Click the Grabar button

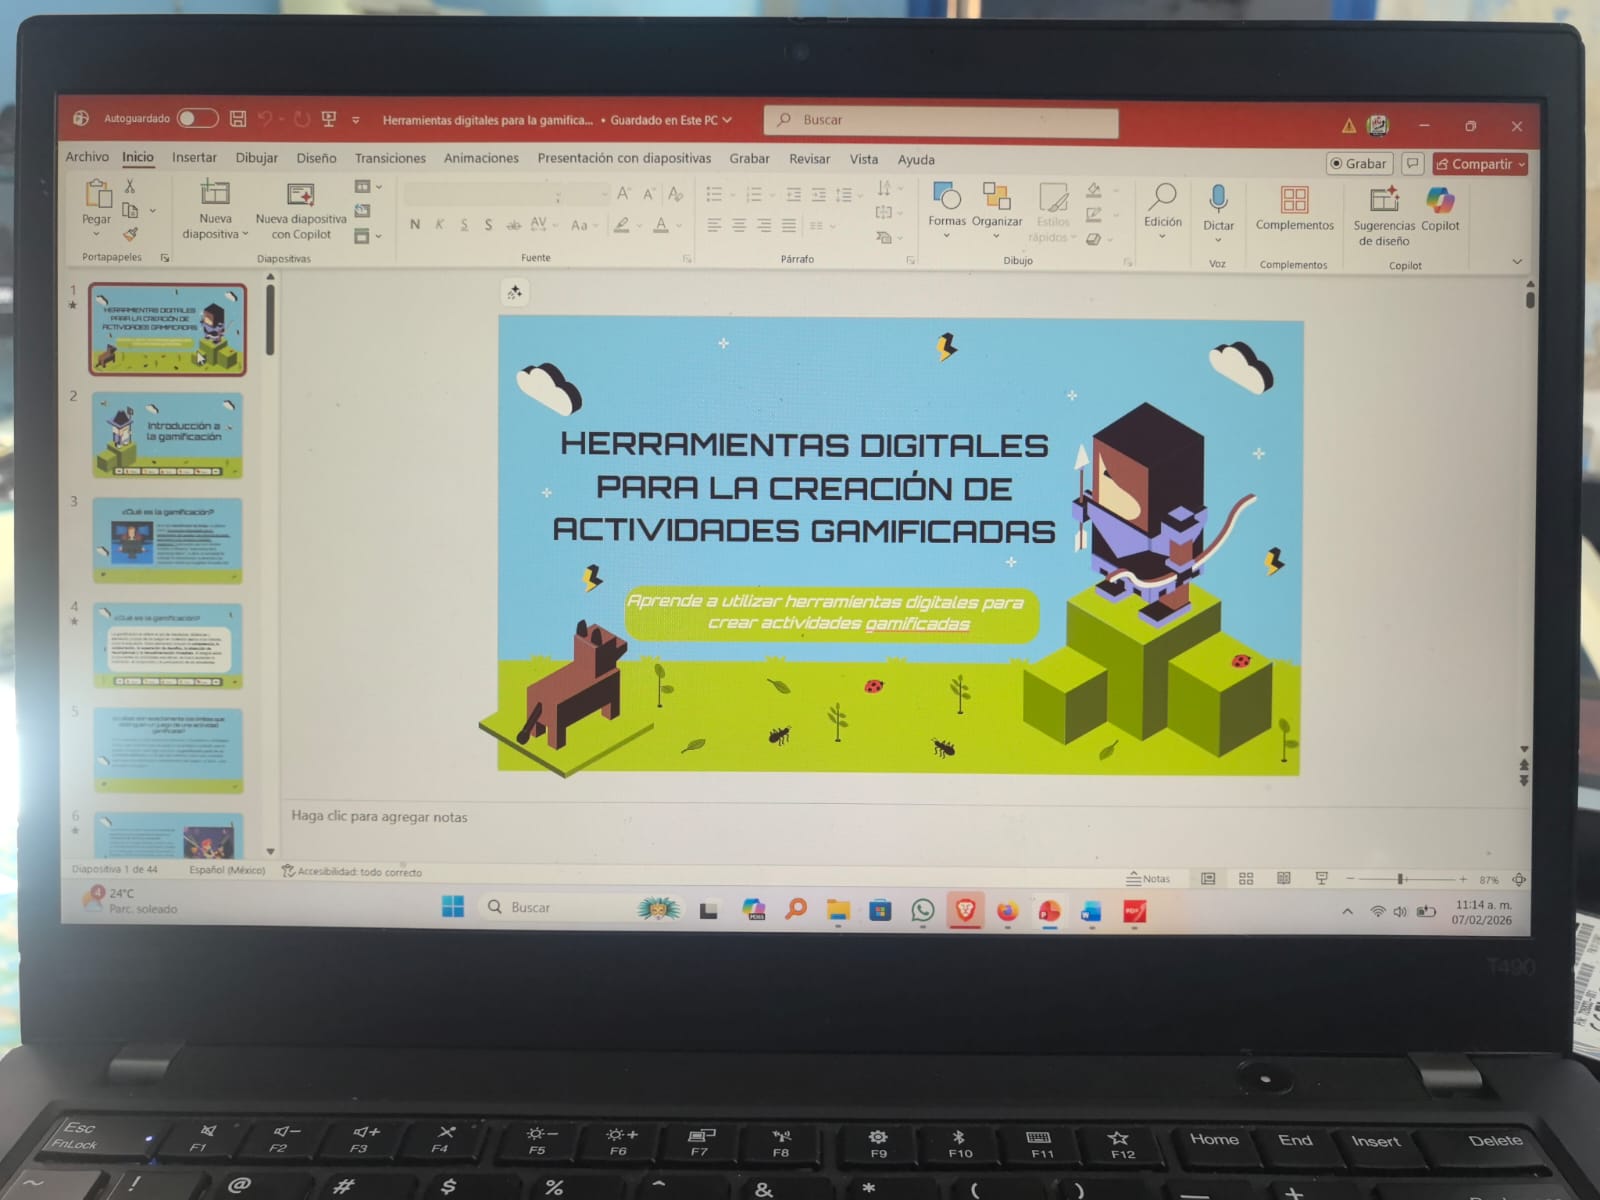1359,164
